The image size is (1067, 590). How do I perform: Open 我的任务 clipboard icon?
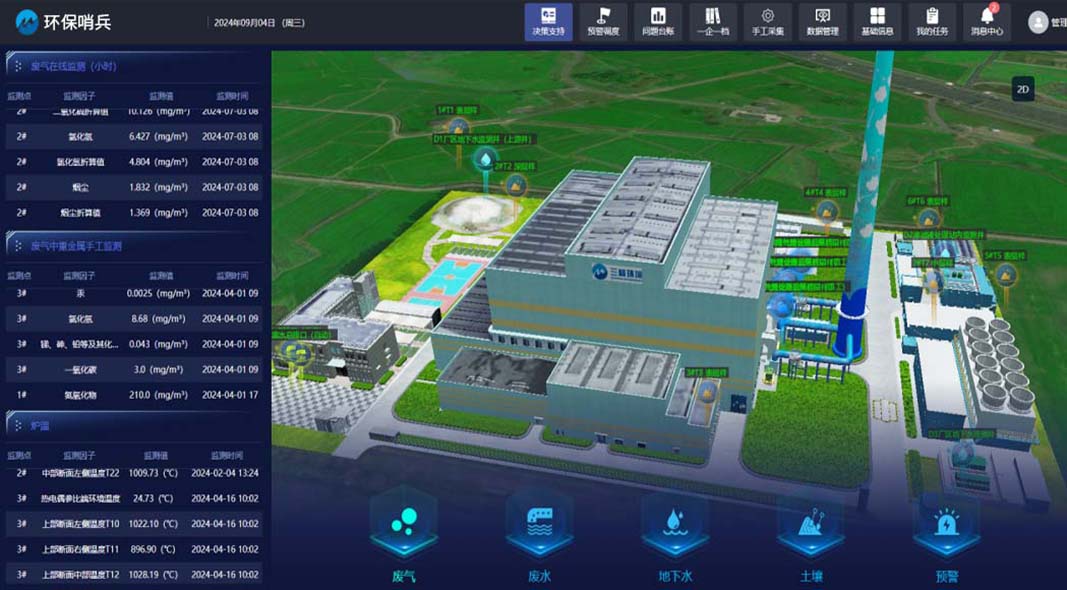pyautogui.click(x=932, y=22)
